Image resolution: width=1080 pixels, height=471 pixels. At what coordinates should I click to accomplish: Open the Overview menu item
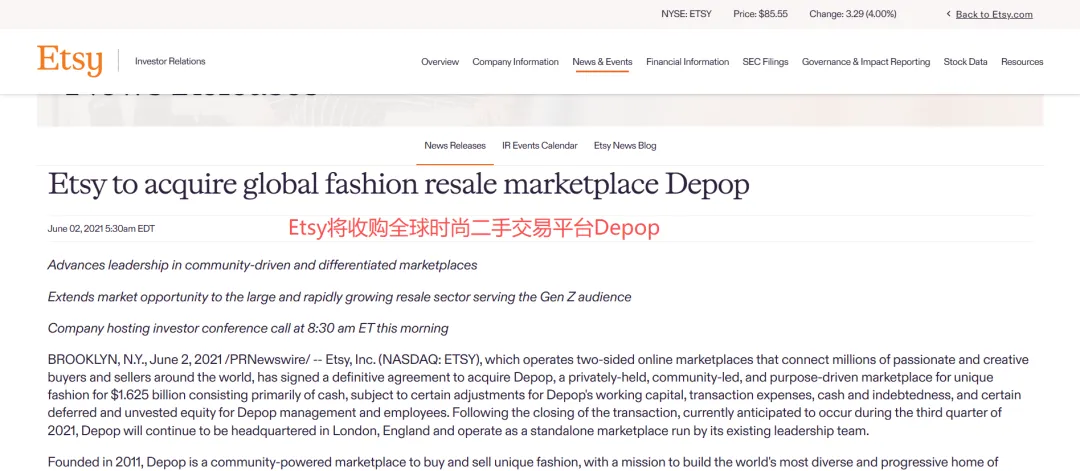click(439, 62)
